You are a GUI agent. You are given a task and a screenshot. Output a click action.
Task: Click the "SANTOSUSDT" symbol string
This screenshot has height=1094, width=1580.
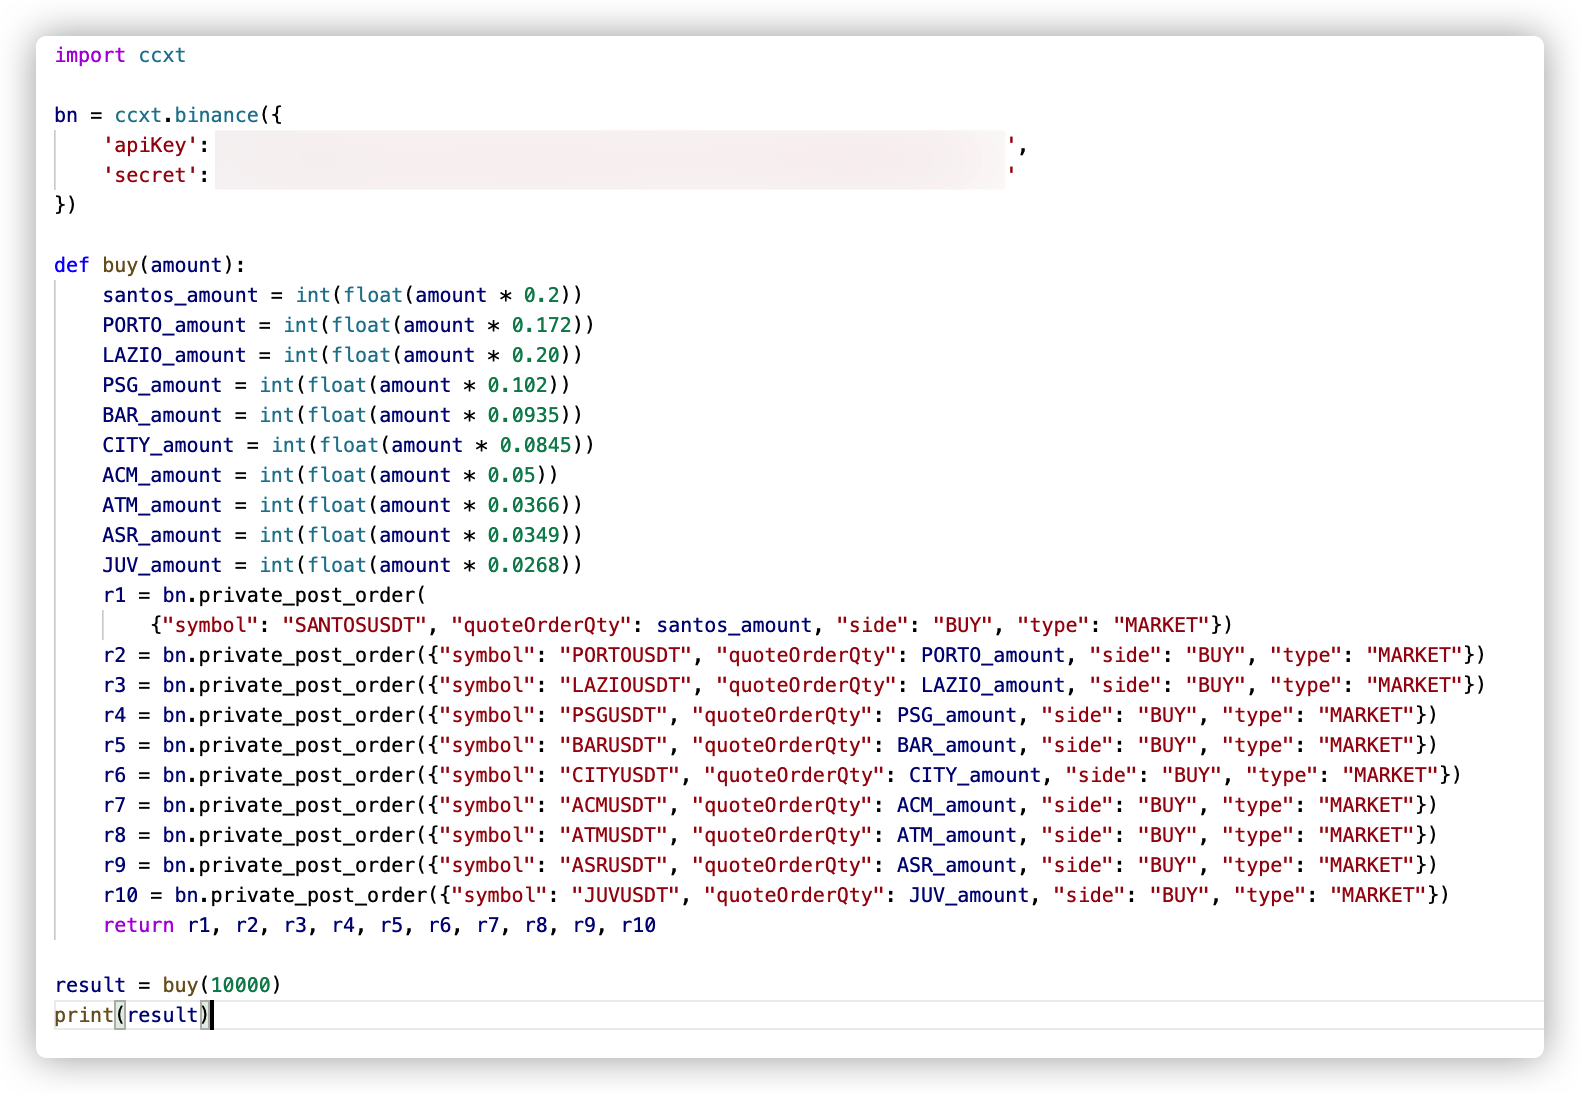(x=355, y=625)
